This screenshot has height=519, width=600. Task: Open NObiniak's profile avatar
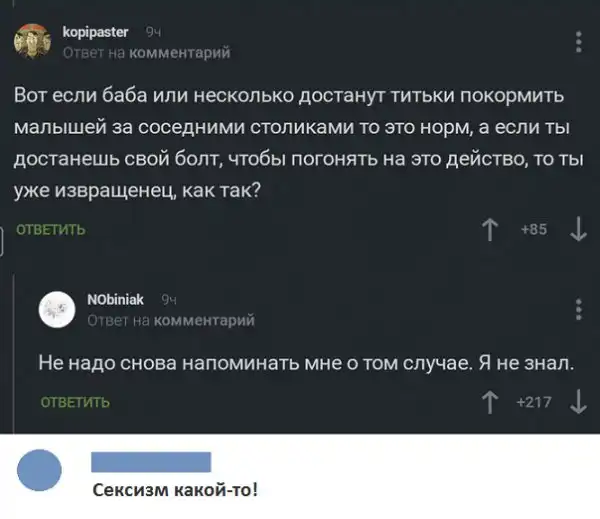[57, 308]
